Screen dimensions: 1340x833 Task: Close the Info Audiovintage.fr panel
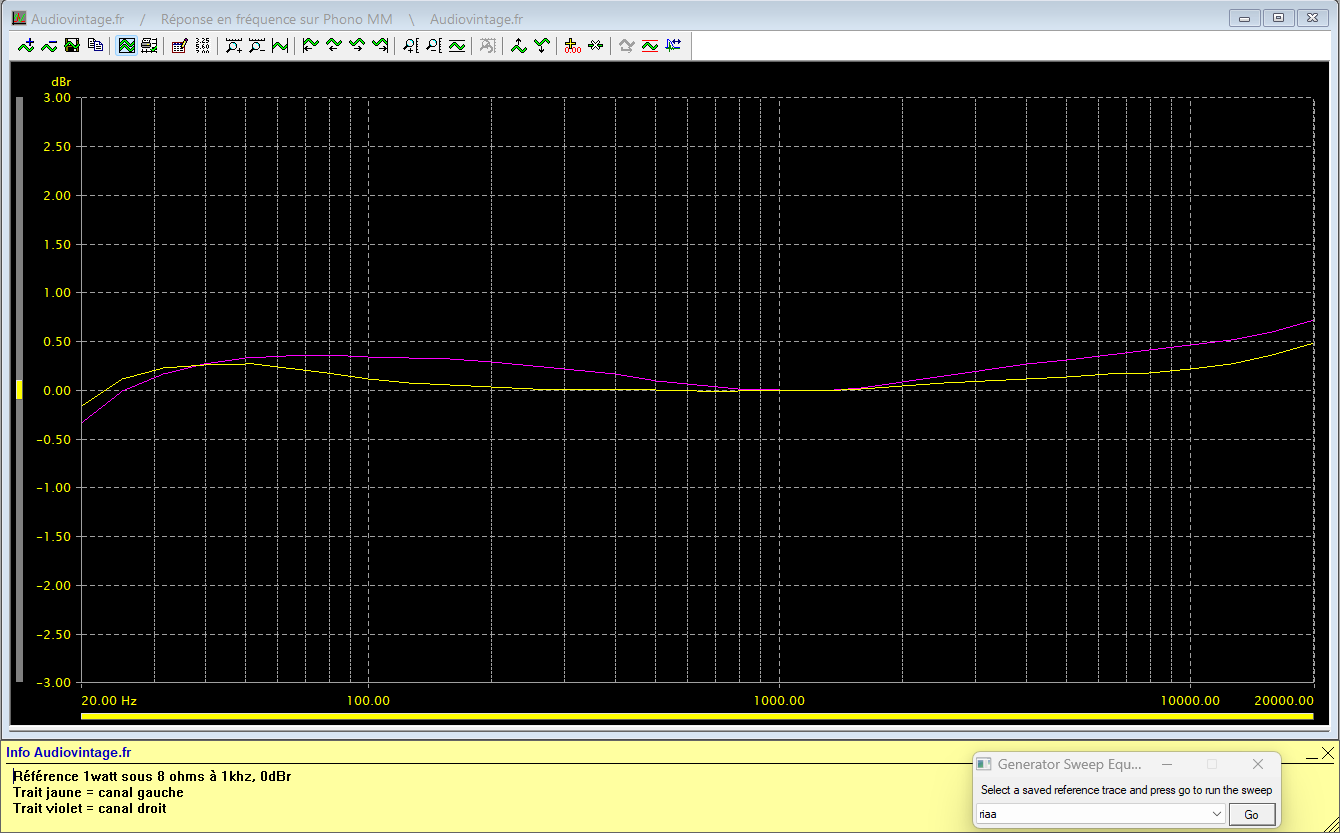(1327, 752)
